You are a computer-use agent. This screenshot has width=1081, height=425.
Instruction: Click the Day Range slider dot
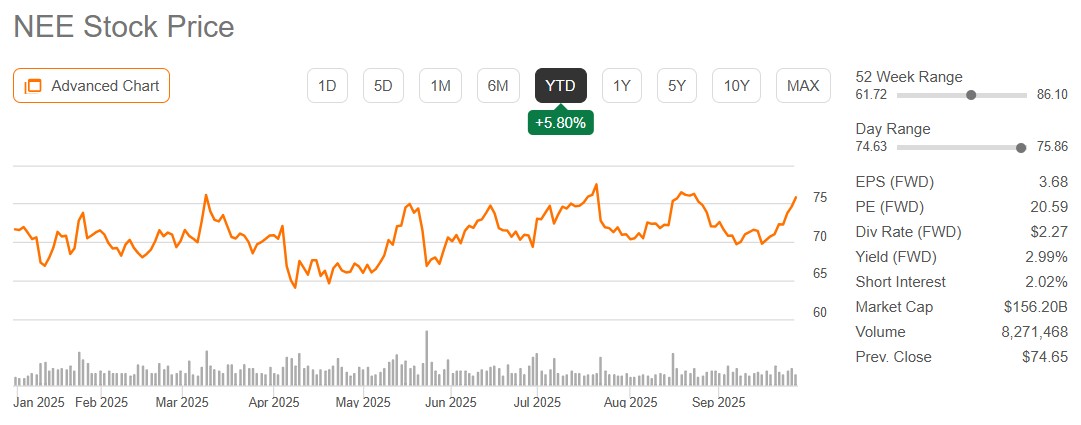1021,147
